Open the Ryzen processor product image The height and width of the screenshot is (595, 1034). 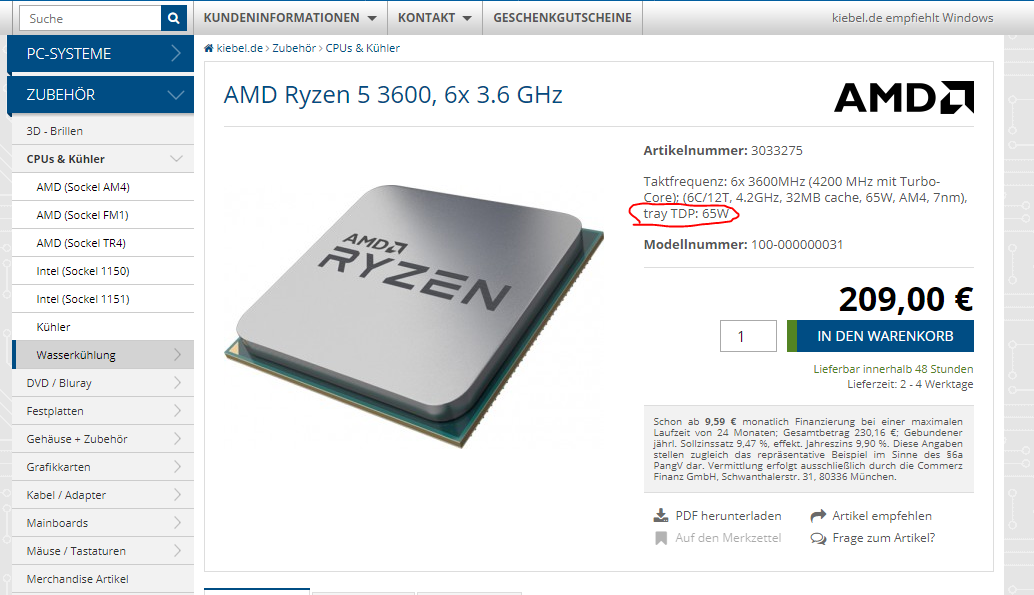pos(415,316)
